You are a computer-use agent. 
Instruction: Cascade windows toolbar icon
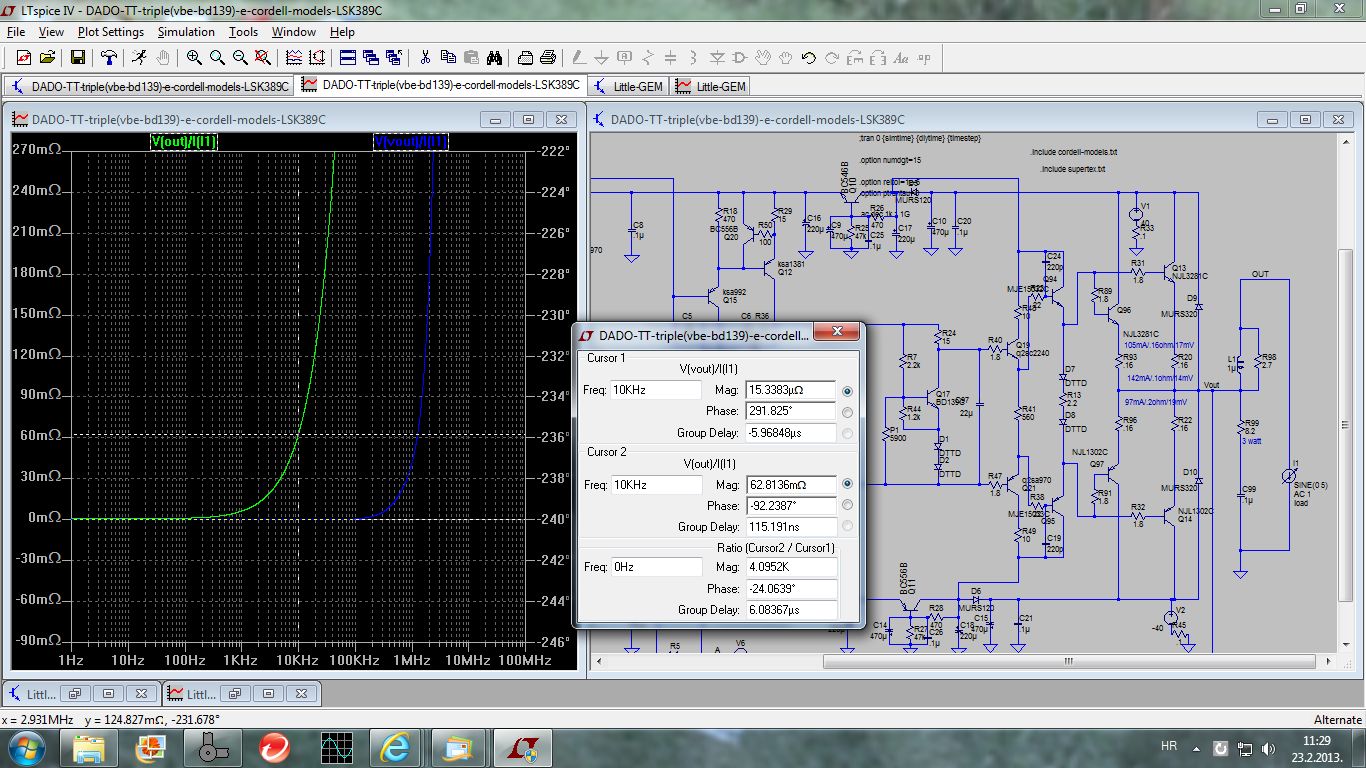(371, 57)
